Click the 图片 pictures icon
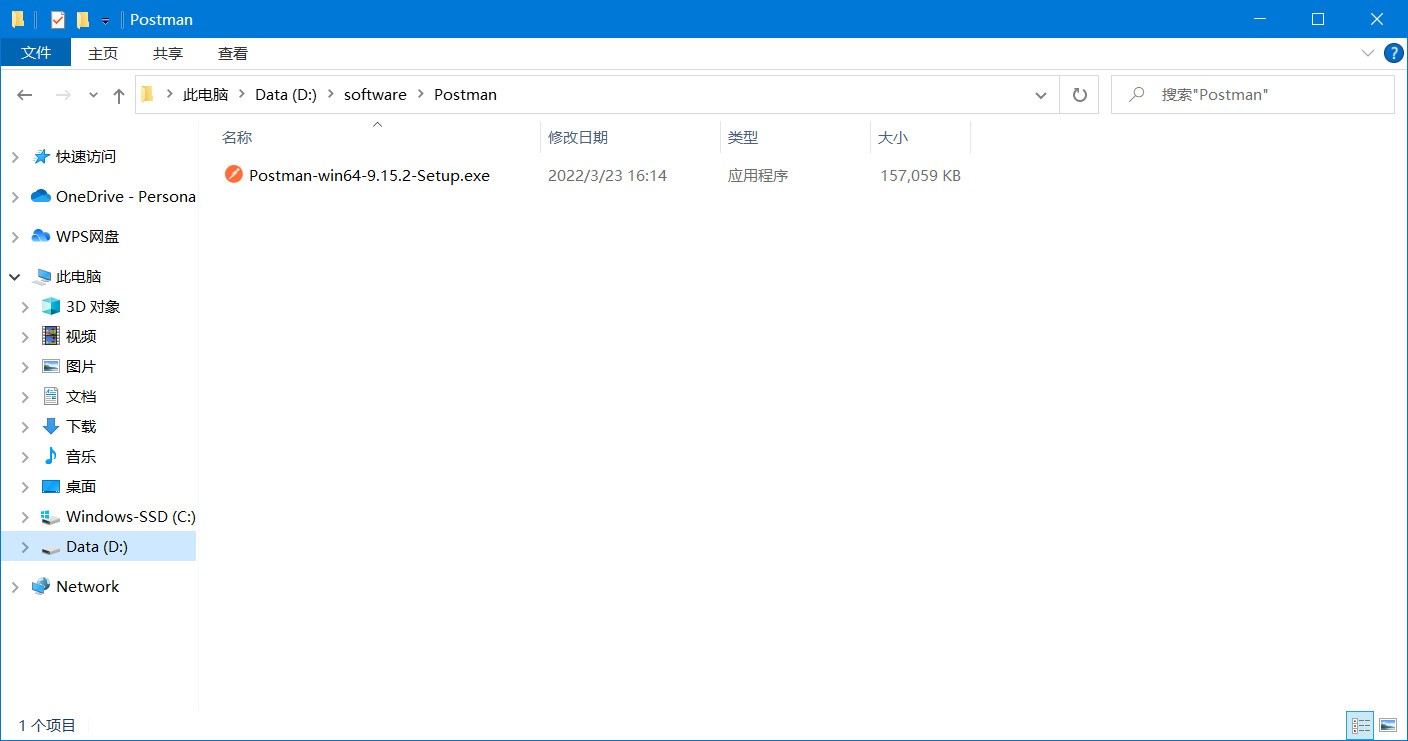Image resolution: width=1408 pixels, height=741 pixels. pos(51,367)
